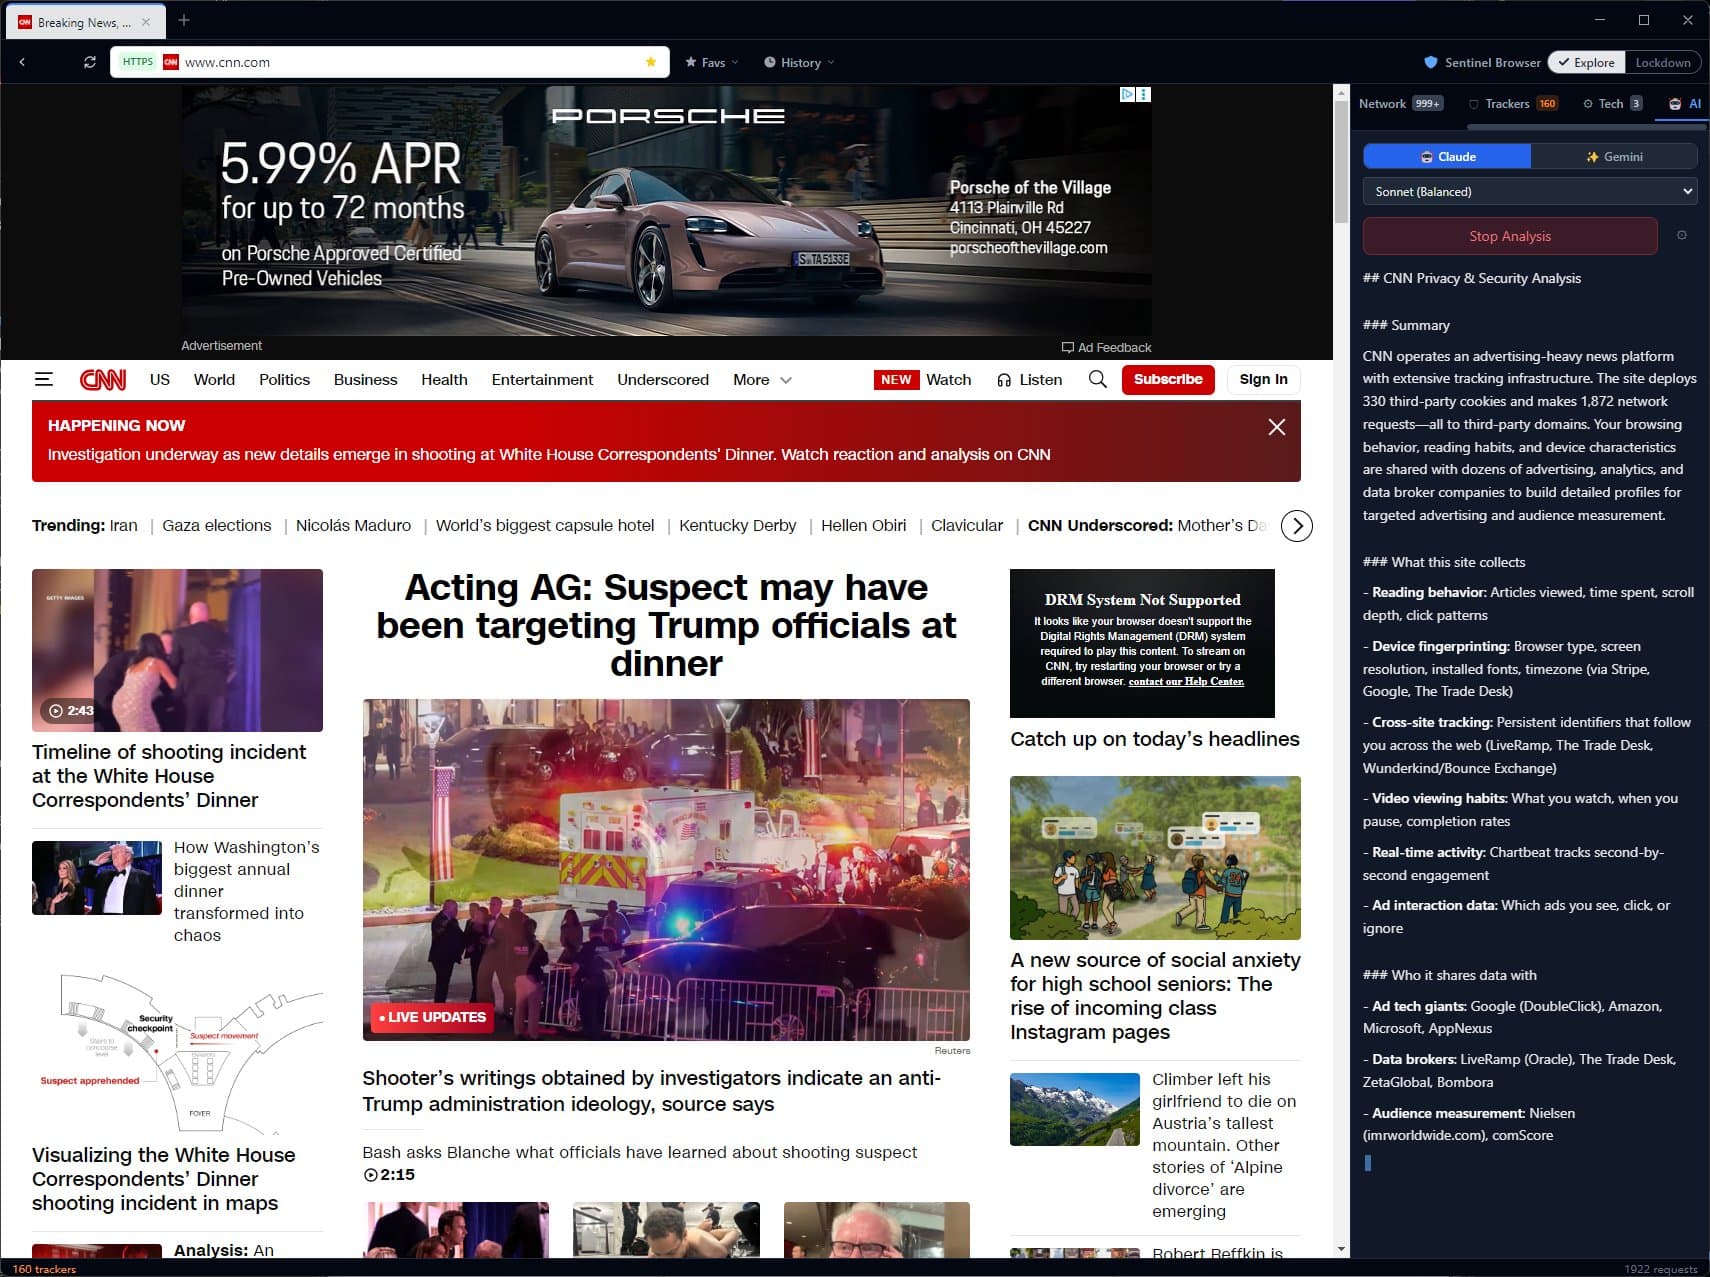This screenshot has width=1710, height=1277.
Task: Open a new tab with the plus icon
Action: (184, 20)
